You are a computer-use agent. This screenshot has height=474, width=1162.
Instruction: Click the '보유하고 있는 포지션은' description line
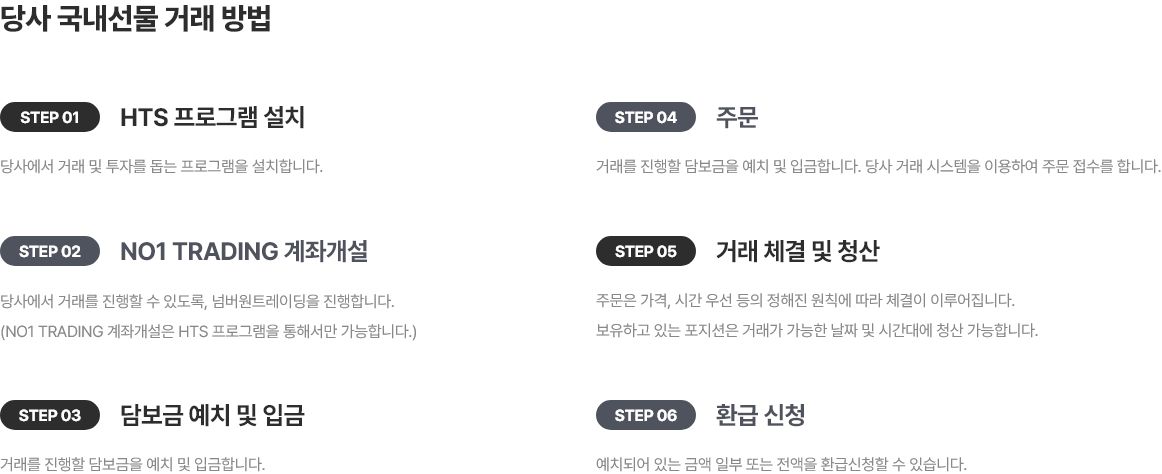[817, 330]
